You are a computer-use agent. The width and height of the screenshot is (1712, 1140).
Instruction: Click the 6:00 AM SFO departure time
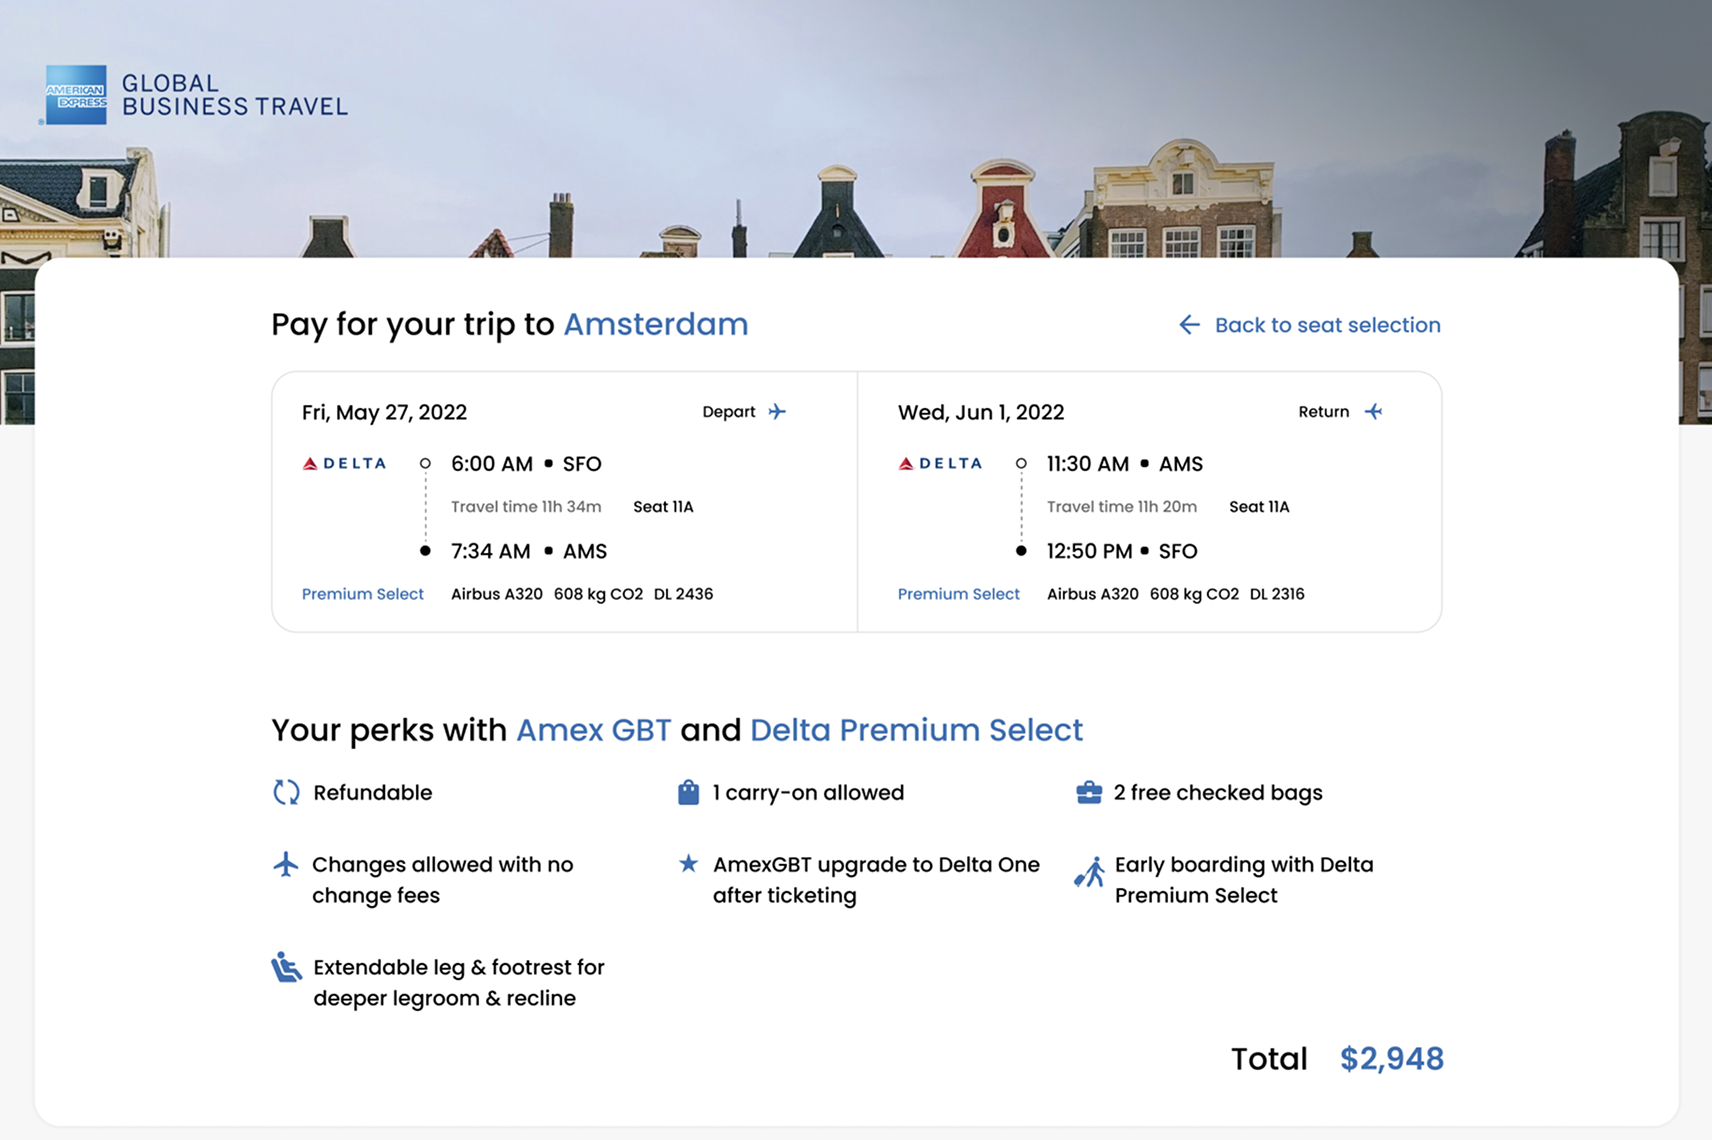[x=526, y=464]
